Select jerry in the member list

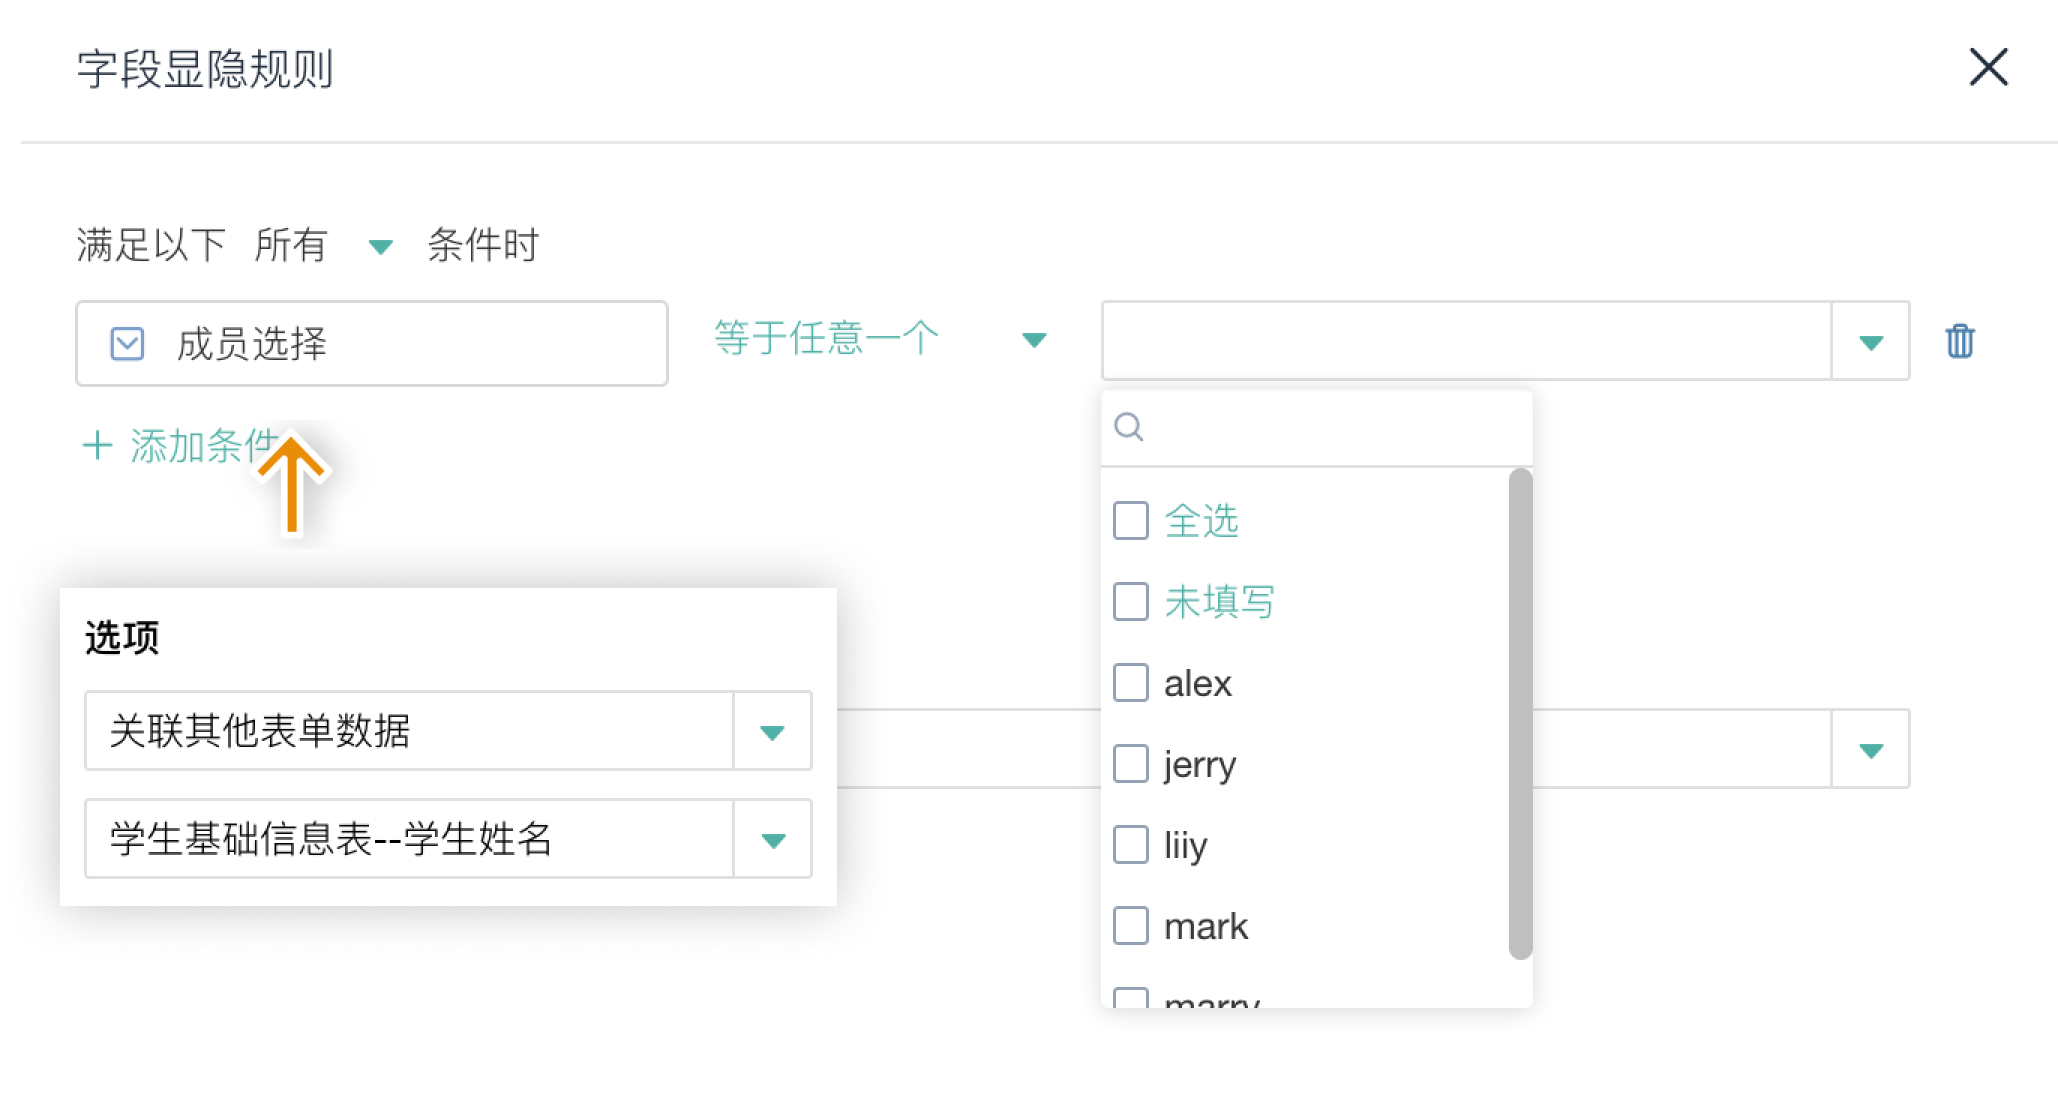click(x=1131, y=764)
